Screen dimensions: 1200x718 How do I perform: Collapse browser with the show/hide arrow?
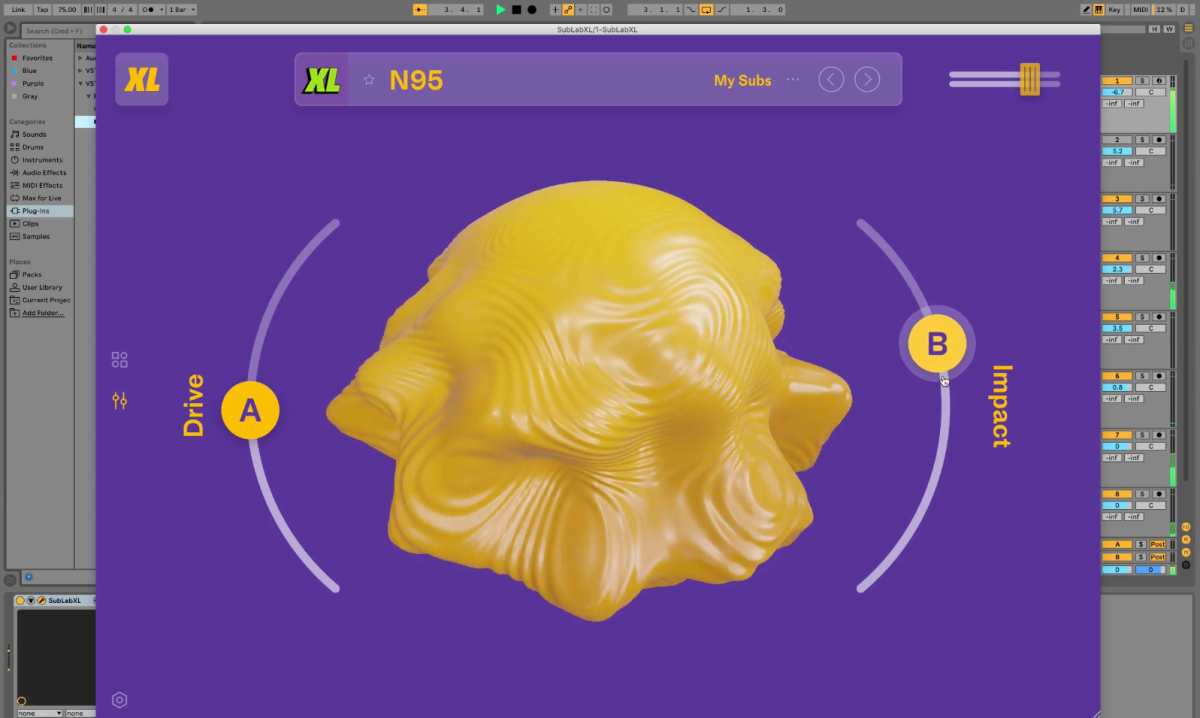coord(10,28)
